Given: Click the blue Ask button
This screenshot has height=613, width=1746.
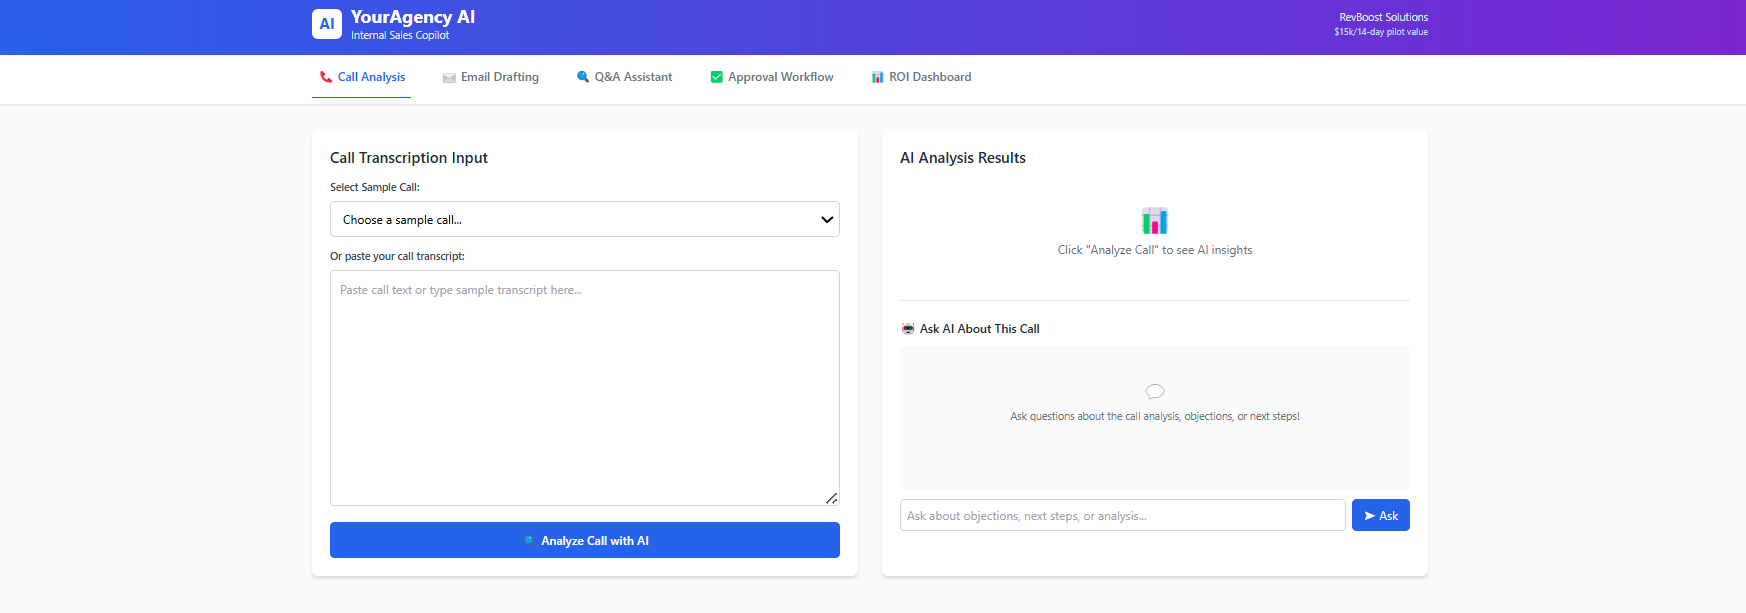Looking at the screenshot, I should (1380, 515).
